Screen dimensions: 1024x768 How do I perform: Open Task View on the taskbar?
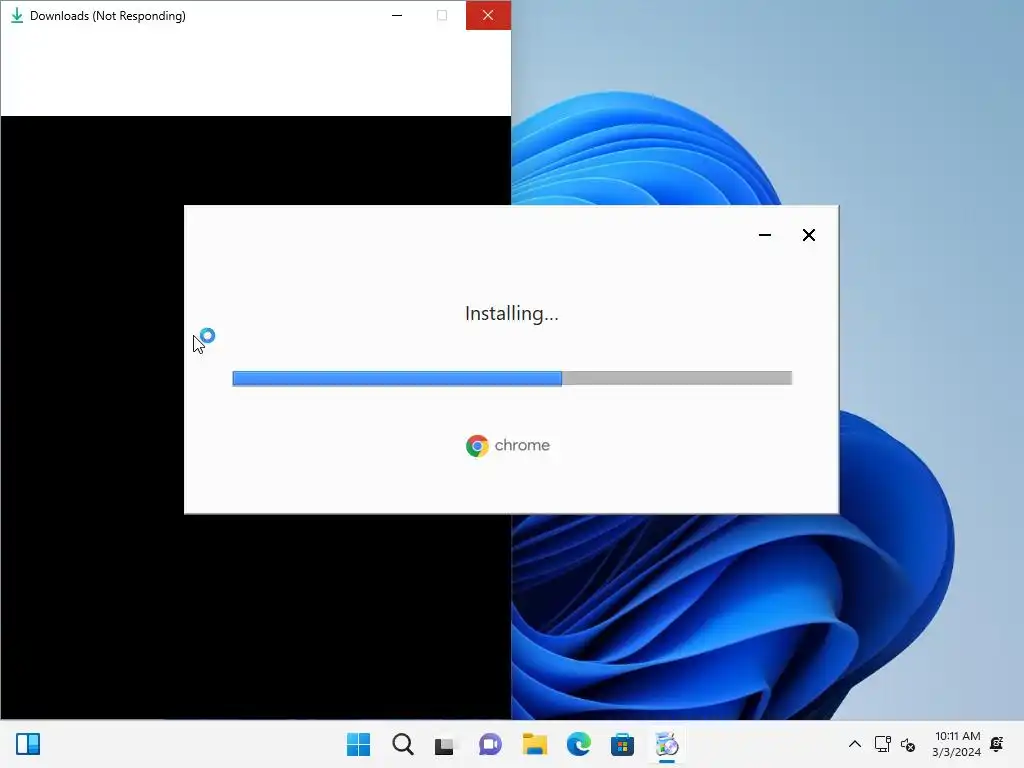tap(445, 744)
